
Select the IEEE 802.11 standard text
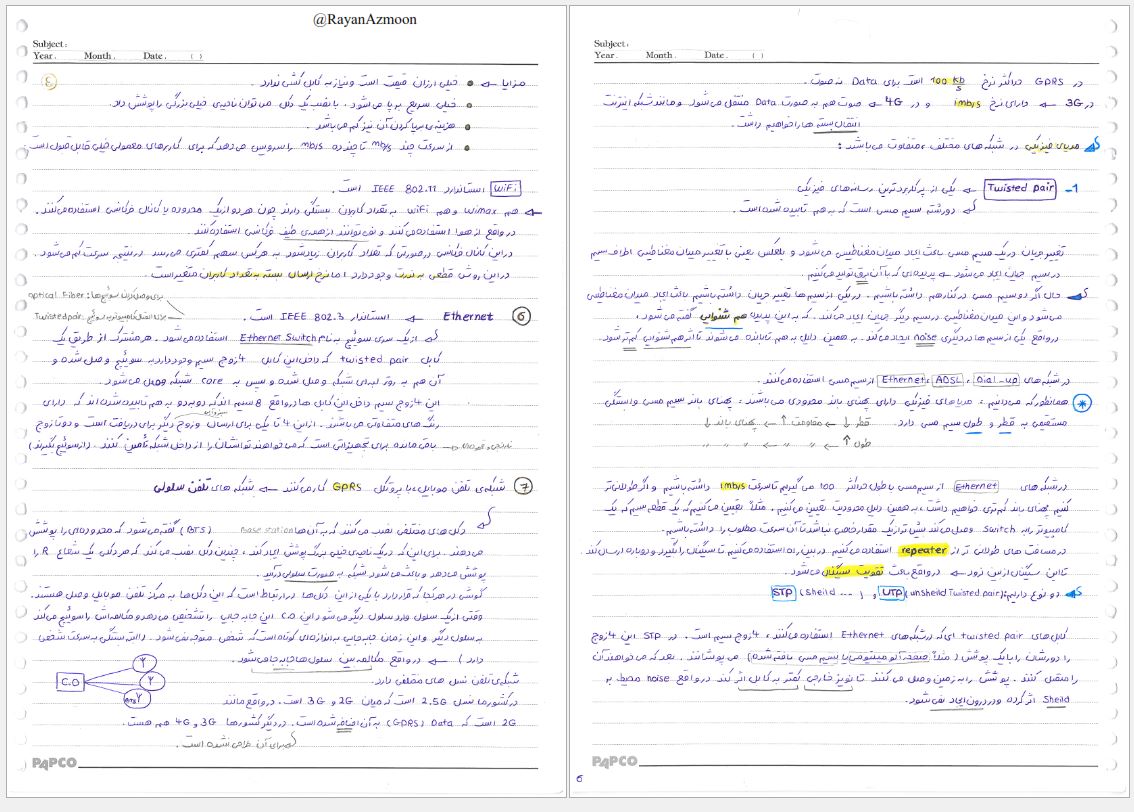point(404,189)
